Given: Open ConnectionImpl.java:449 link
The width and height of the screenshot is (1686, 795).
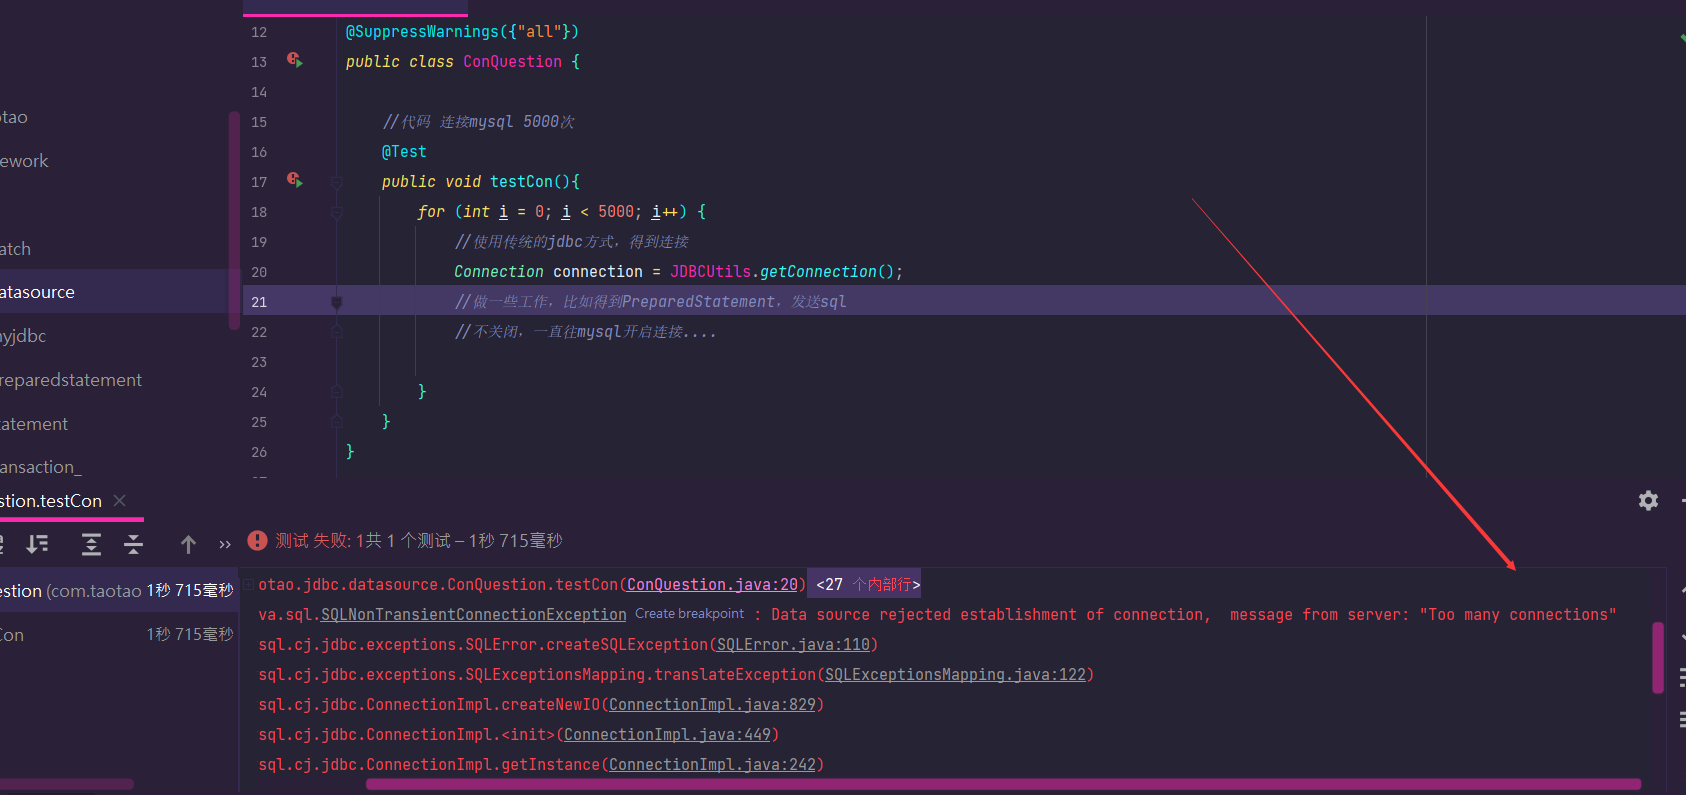Looking at the screenshot, I should (667, 734).
